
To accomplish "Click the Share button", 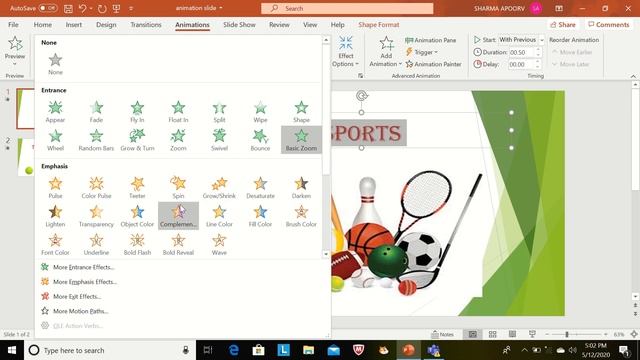I will [x=563, y=24].
